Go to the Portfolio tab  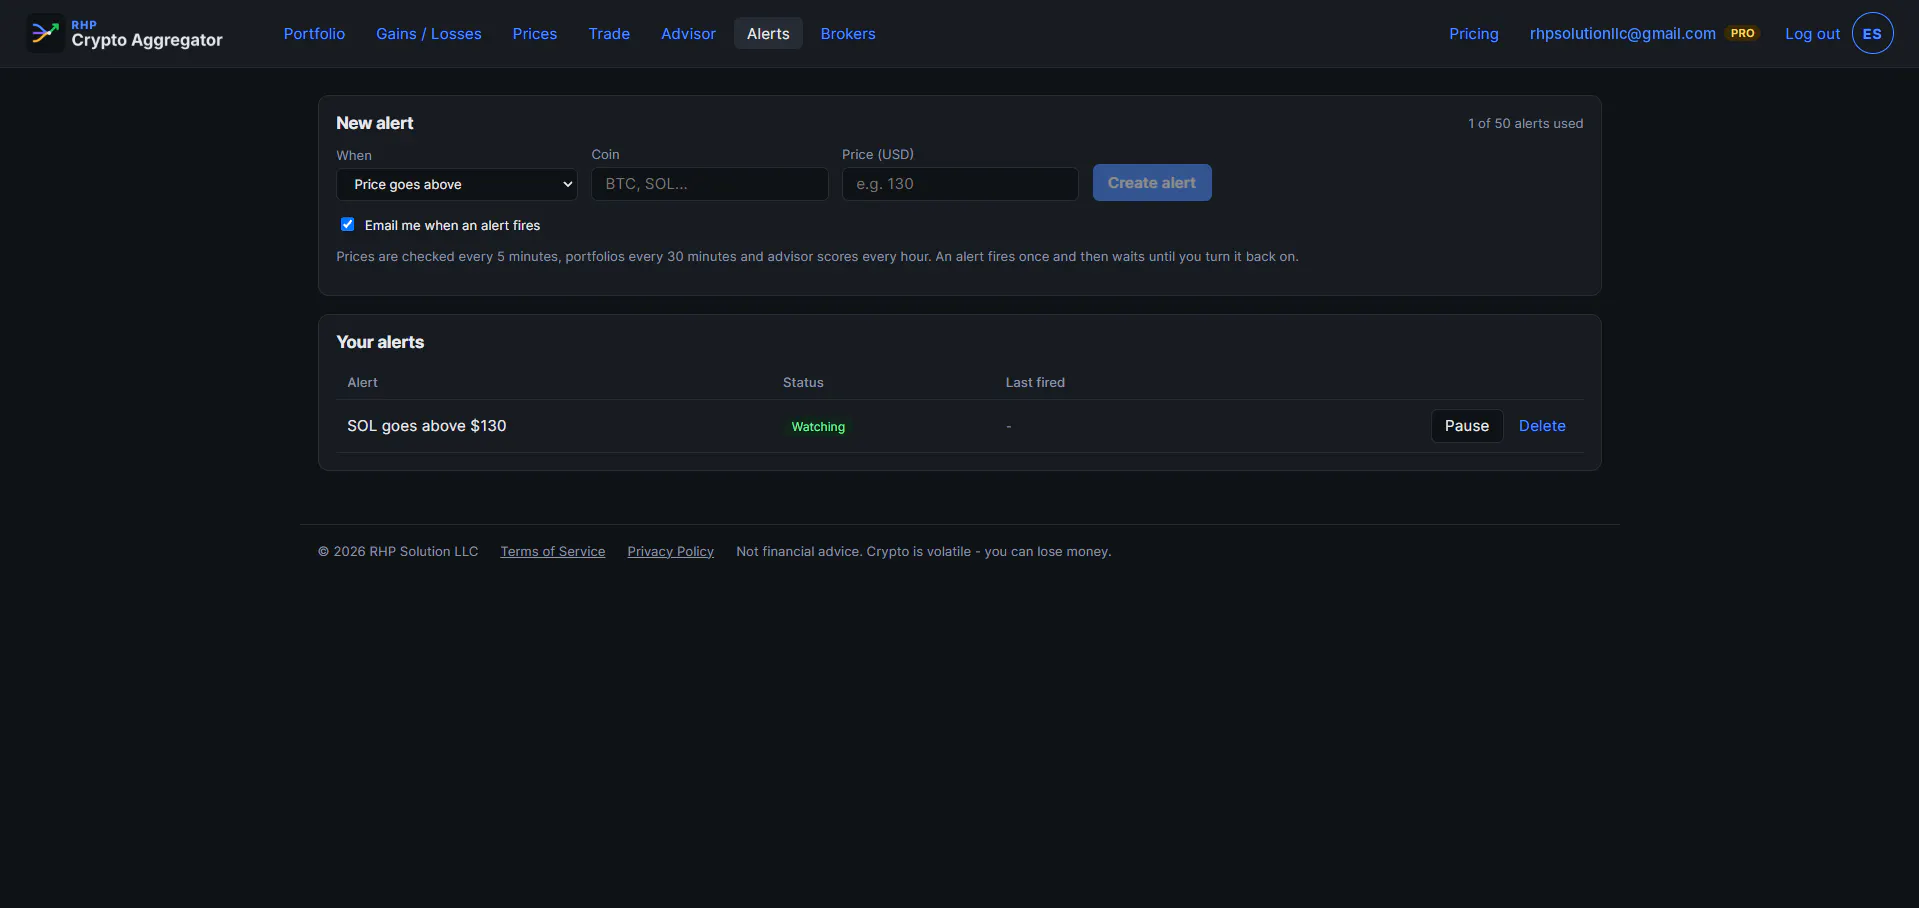[x=314, y=33]
